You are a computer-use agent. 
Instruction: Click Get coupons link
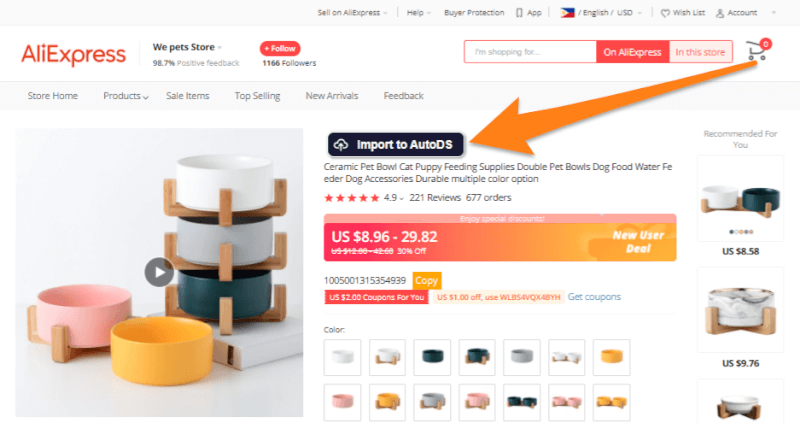(594, 296)
